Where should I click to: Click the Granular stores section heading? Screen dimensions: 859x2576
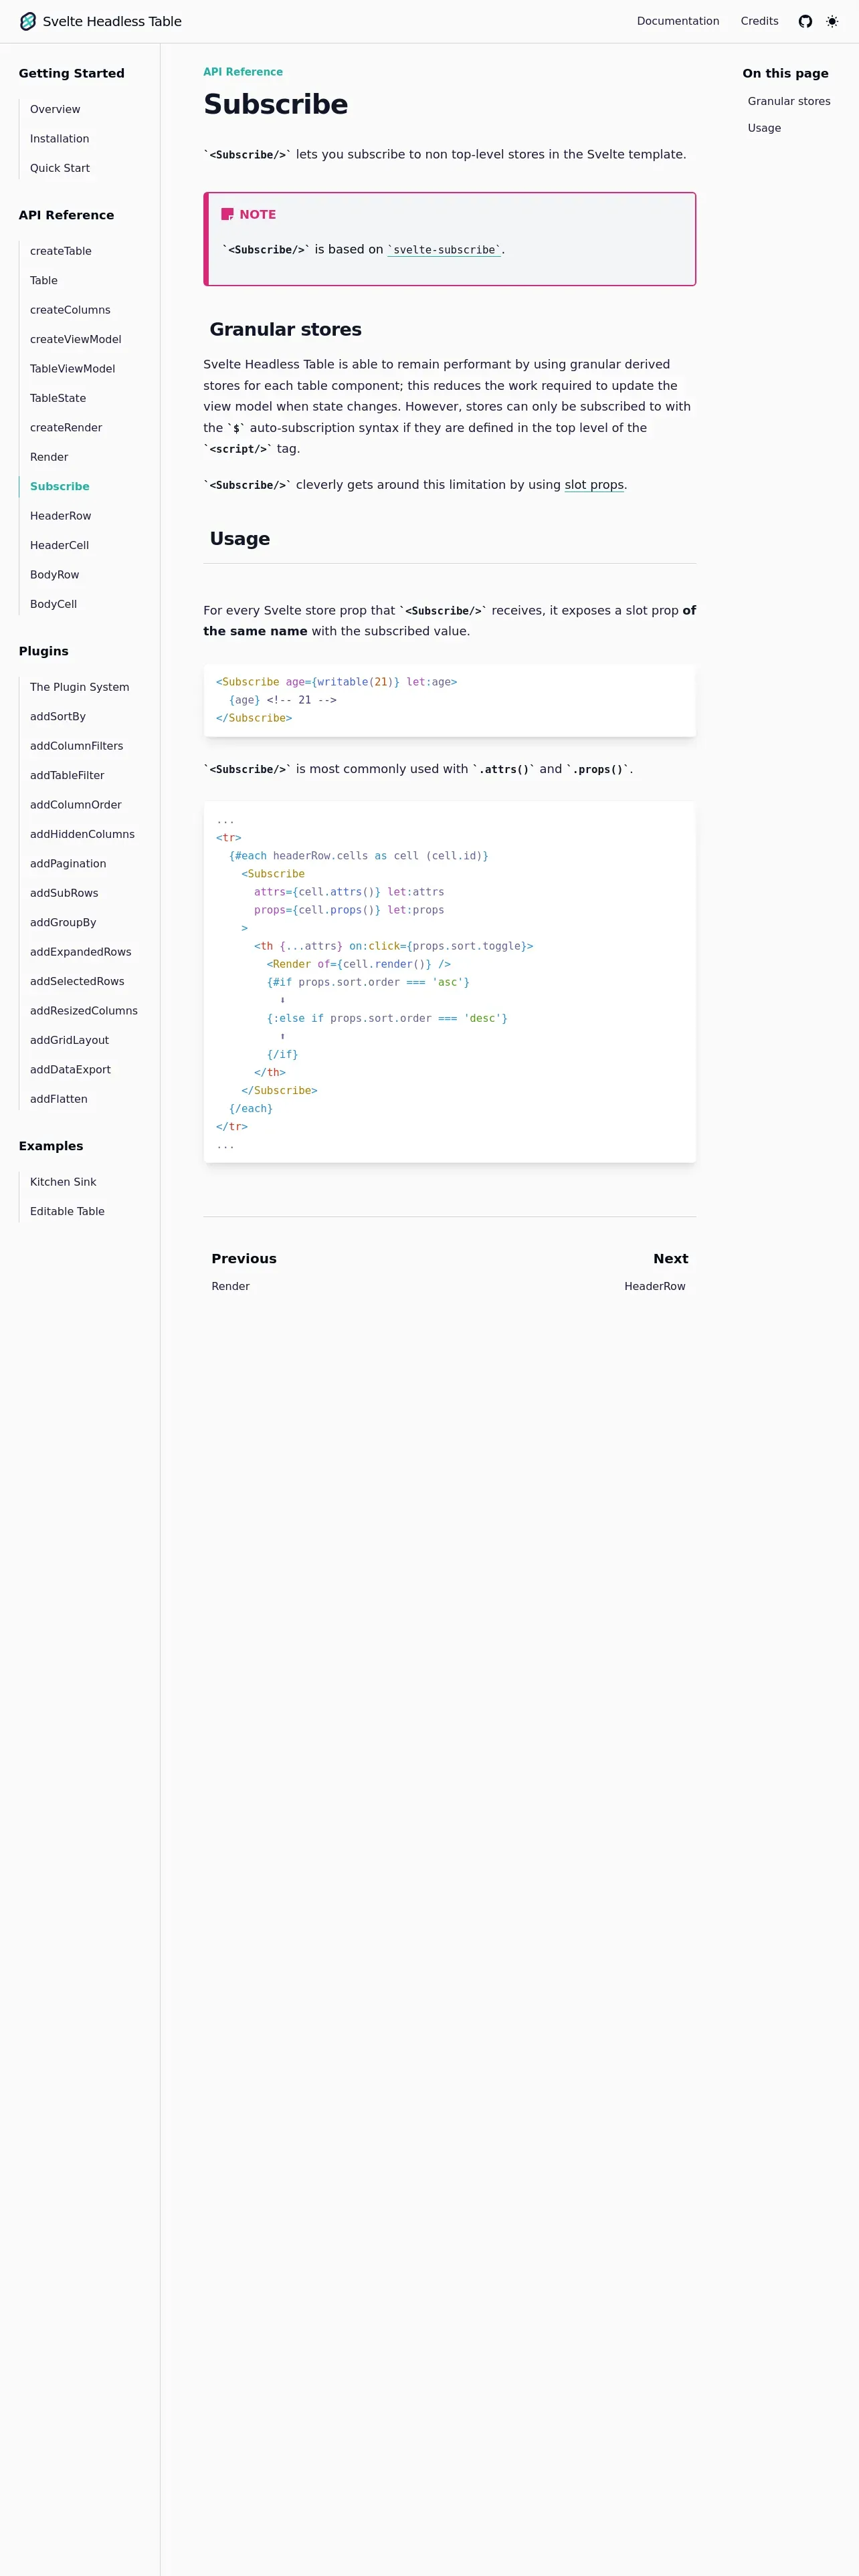[285, 329]
